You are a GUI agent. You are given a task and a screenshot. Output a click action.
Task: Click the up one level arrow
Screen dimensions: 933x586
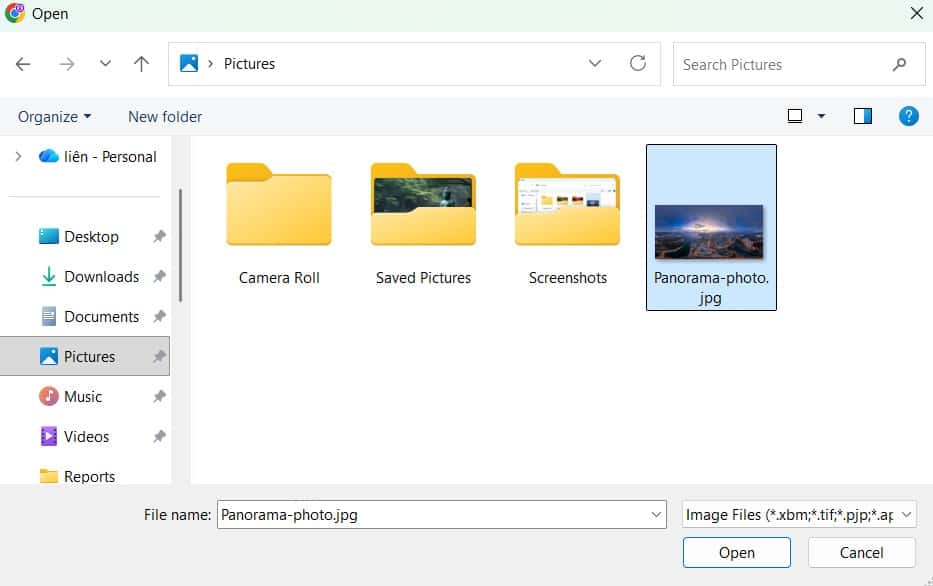pyautogui.click(x=141, y=63)
